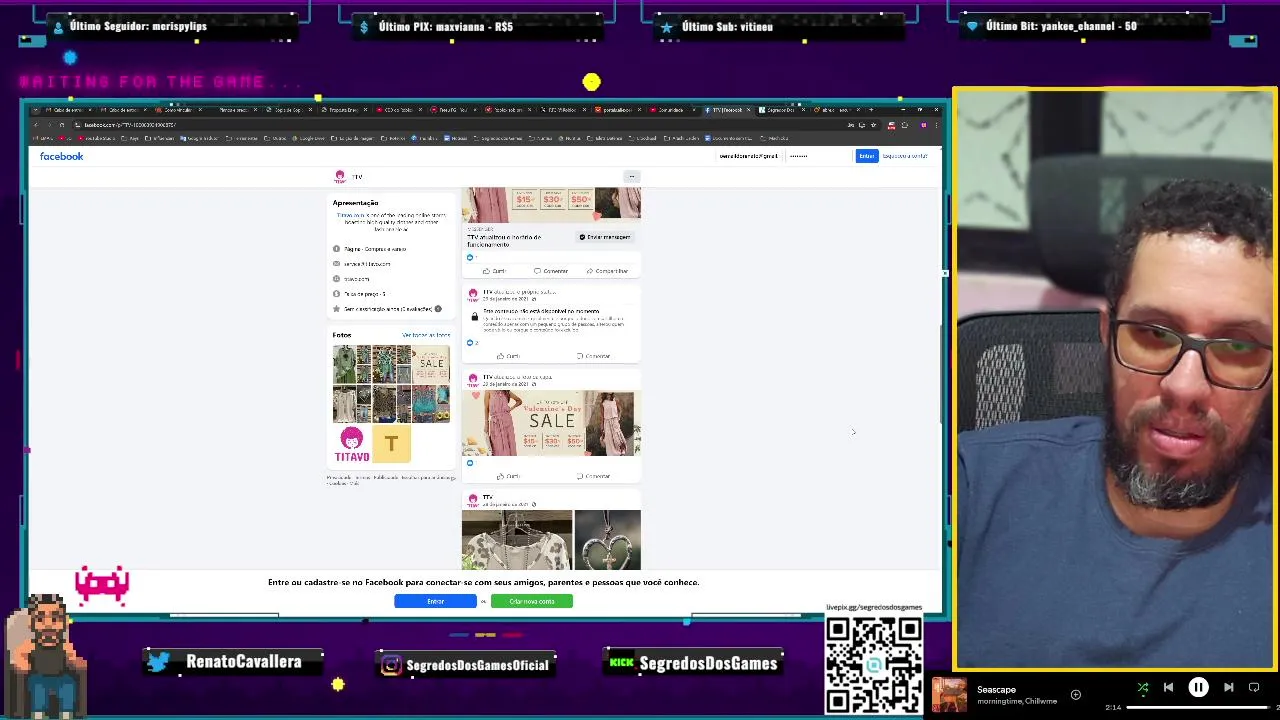Image resolution: width=1280 pixels, height=720 pixels.
Task: Click the Seascape song title
Action: (996, 689)
